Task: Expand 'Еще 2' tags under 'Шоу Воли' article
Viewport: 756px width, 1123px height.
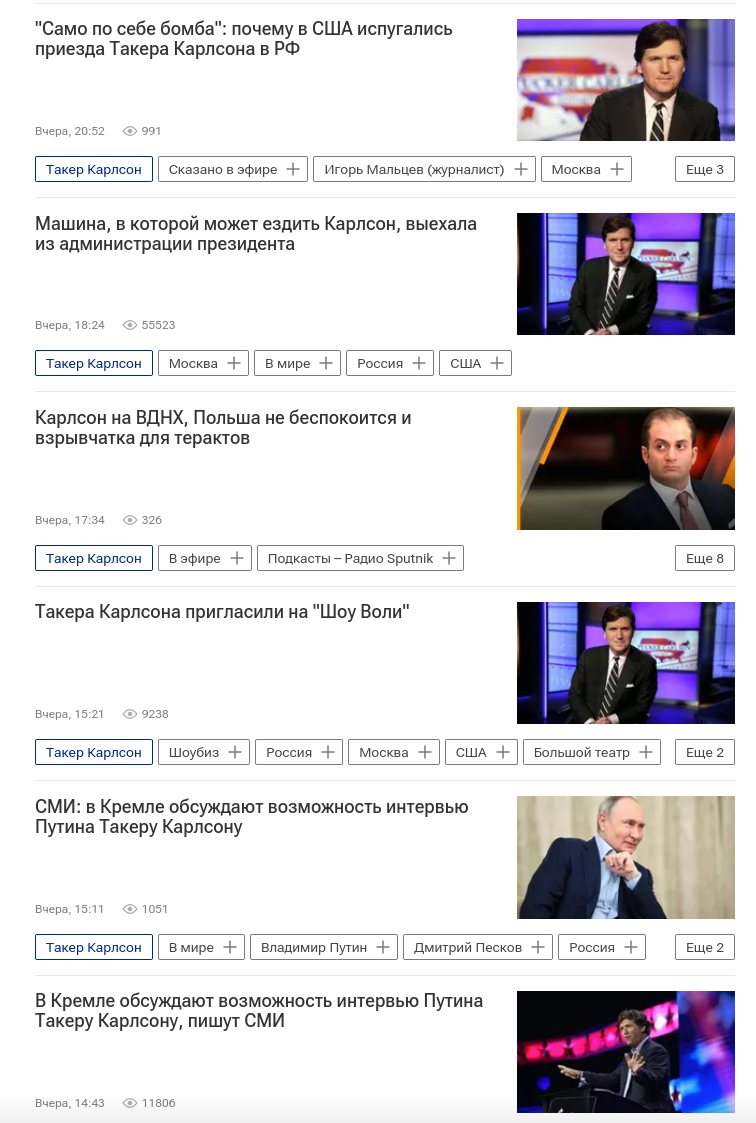Action: (x=704, y=753)
